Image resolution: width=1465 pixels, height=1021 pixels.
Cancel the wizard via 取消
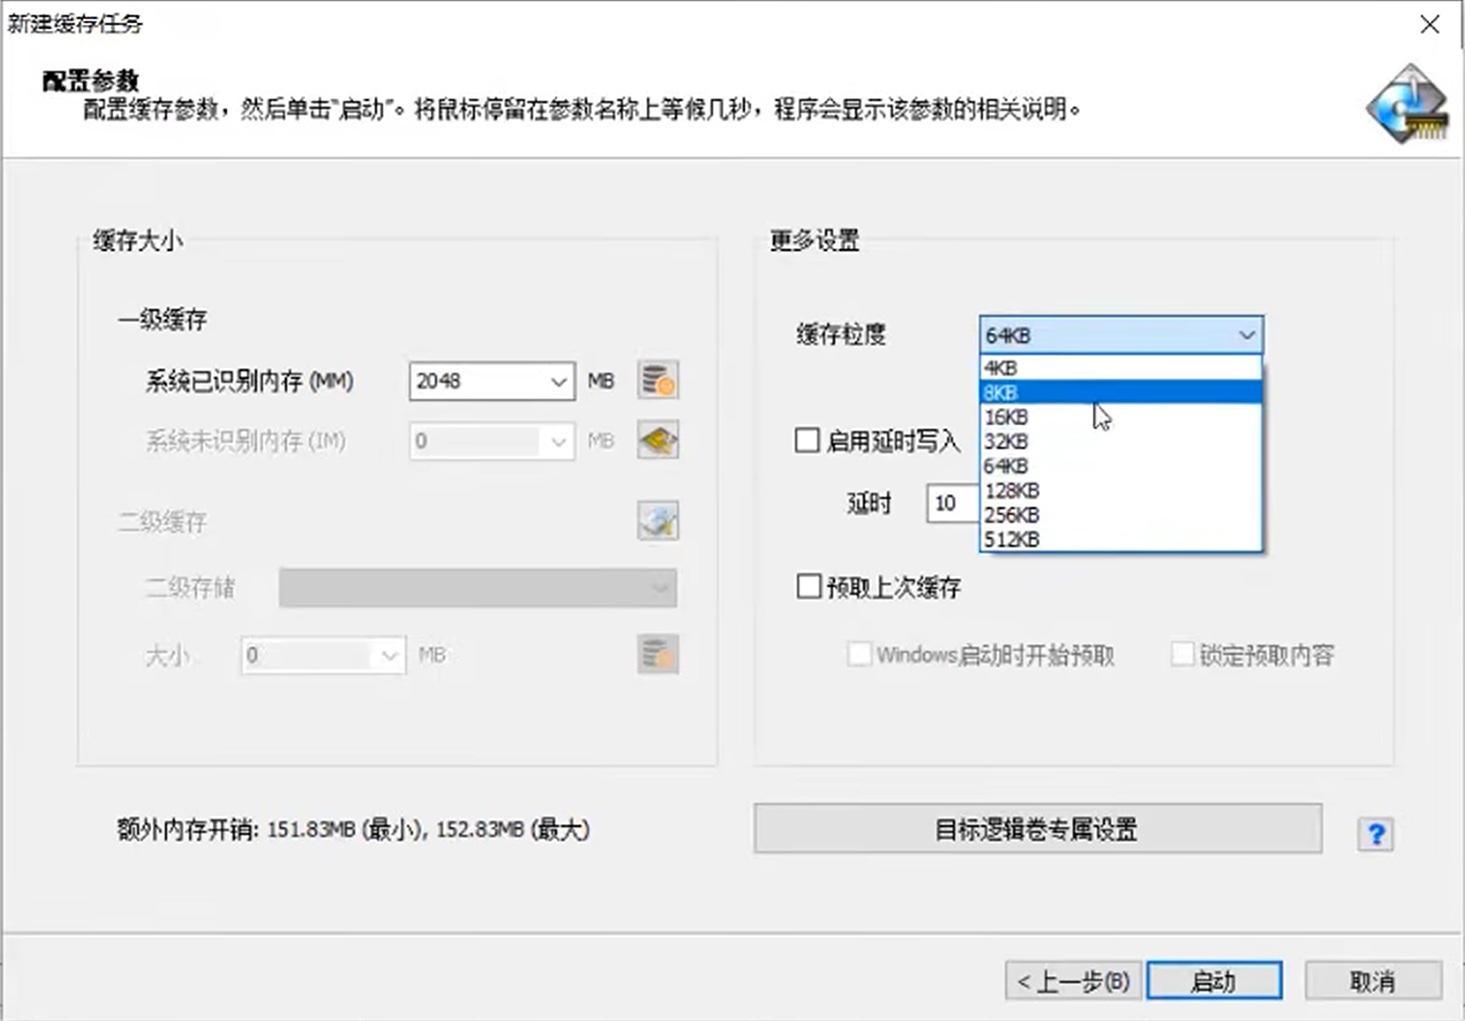tap(1373, 980)
